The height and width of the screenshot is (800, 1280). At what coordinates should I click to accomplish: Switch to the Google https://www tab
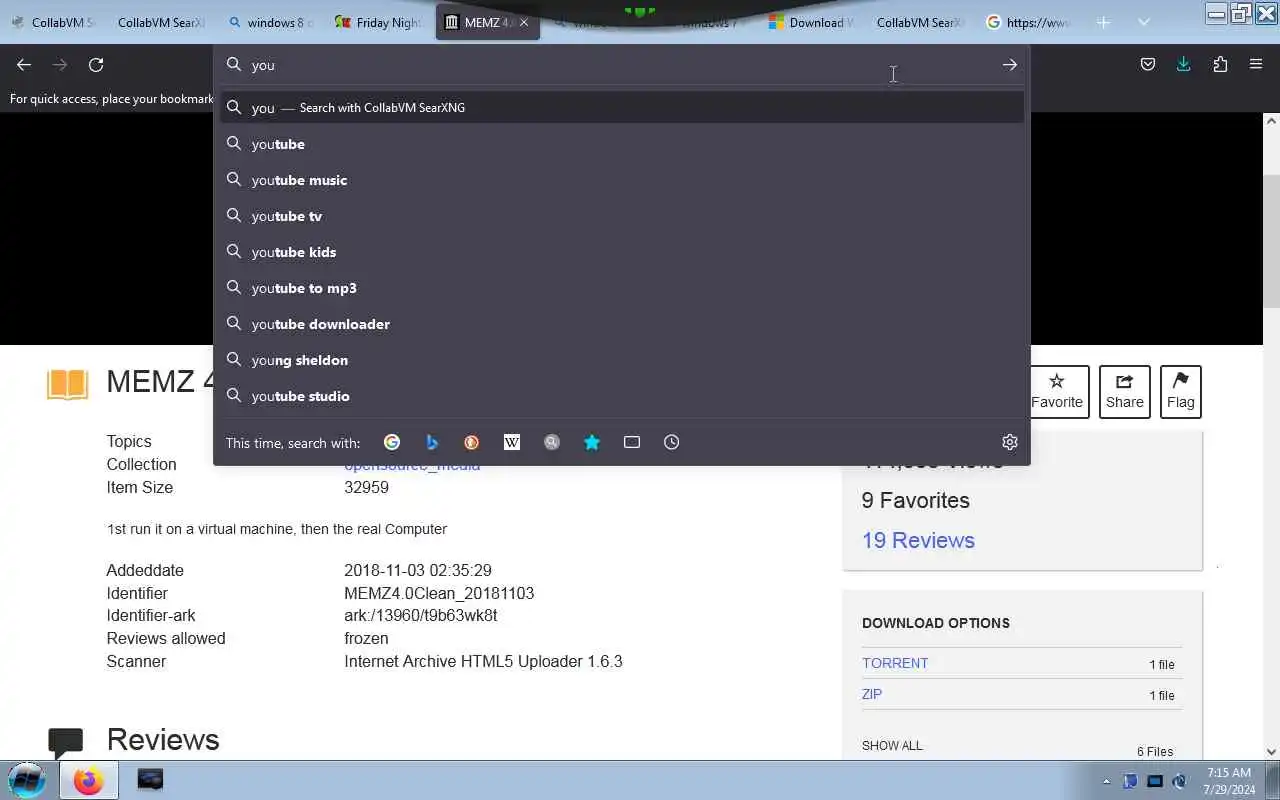pos(1027,22)
